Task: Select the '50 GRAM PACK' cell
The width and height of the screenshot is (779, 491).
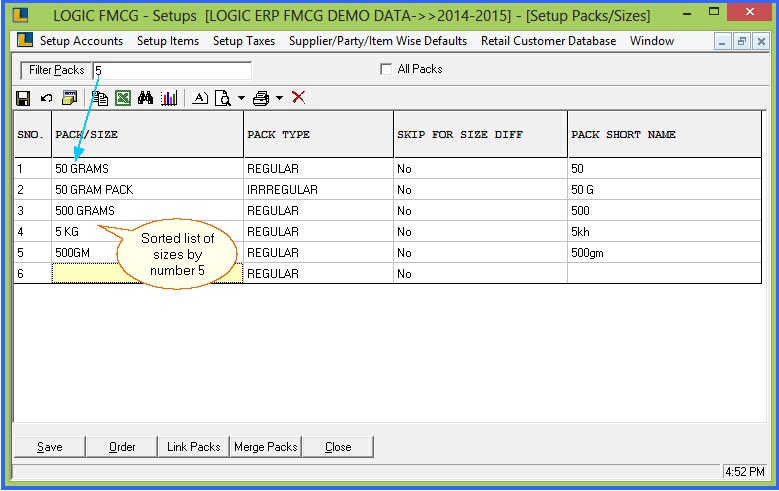Action: click(x=148, y=189)
